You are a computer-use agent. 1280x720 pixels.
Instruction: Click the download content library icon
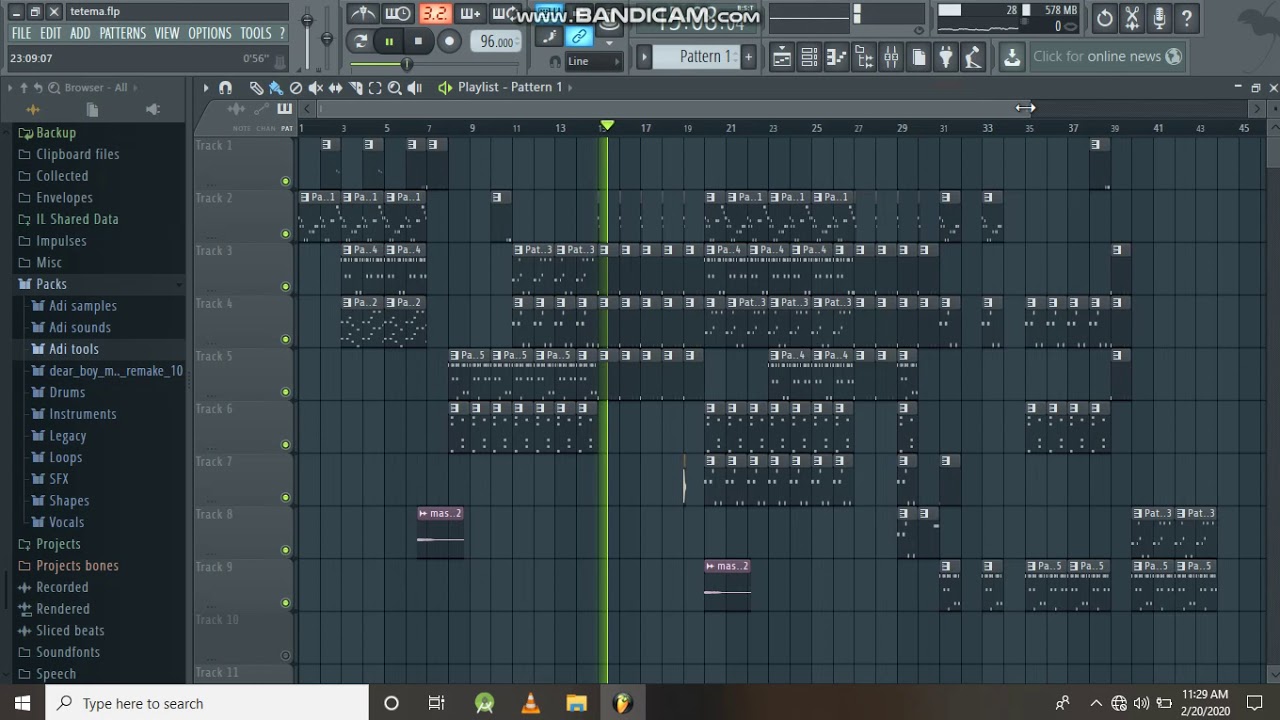1012,57
